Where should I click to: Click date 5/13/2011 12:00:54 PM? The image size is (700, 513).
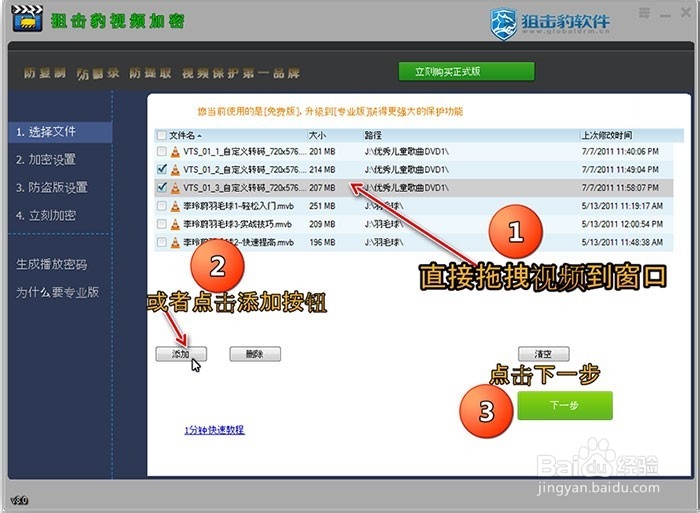pos(622,224)
